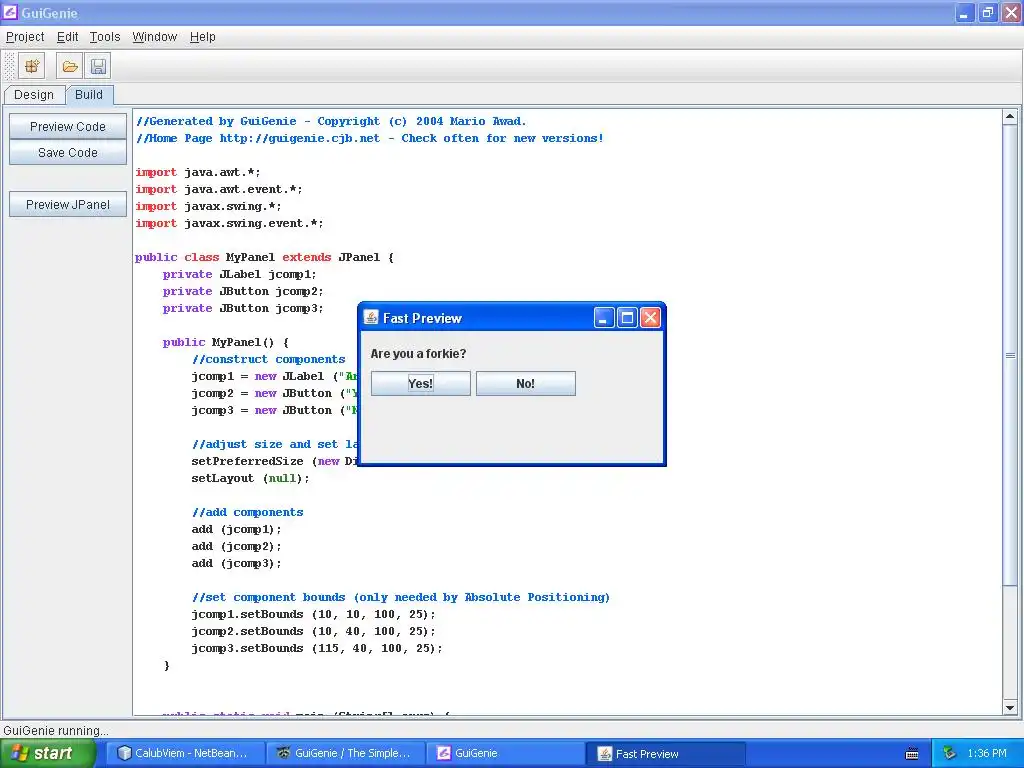Switch to GuiGenie / The Simple taskbar item
The height and width of the screenshot is (768, 1024).
tap(345, 753)
